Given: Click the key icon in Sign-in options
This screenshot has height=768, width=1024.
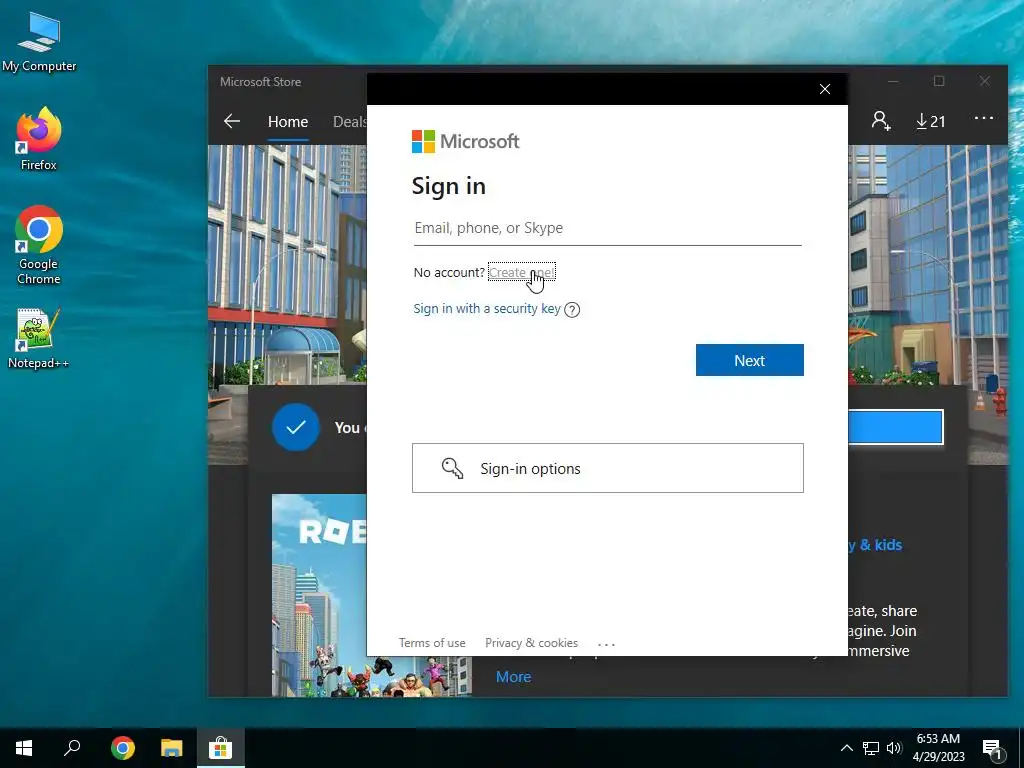Looking at the screenshot, I should (x=452, y=468).
